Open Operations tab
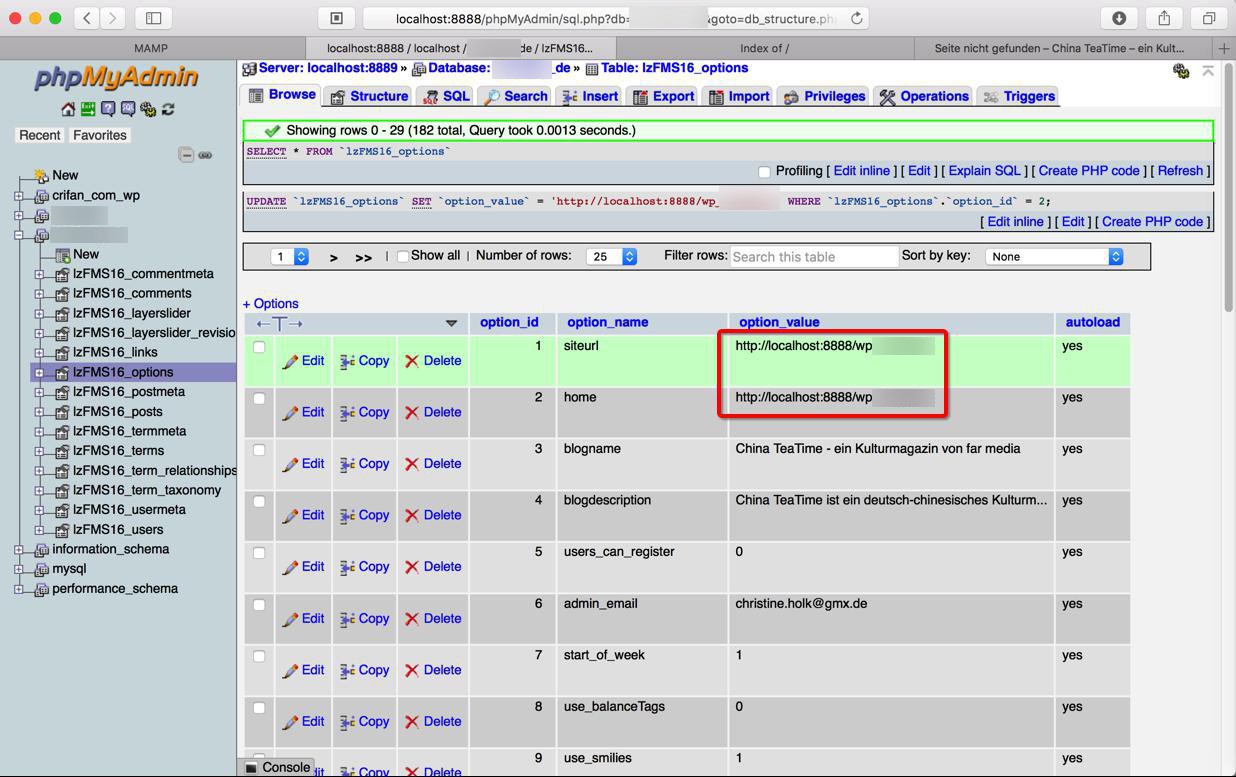 pos(924,96)
